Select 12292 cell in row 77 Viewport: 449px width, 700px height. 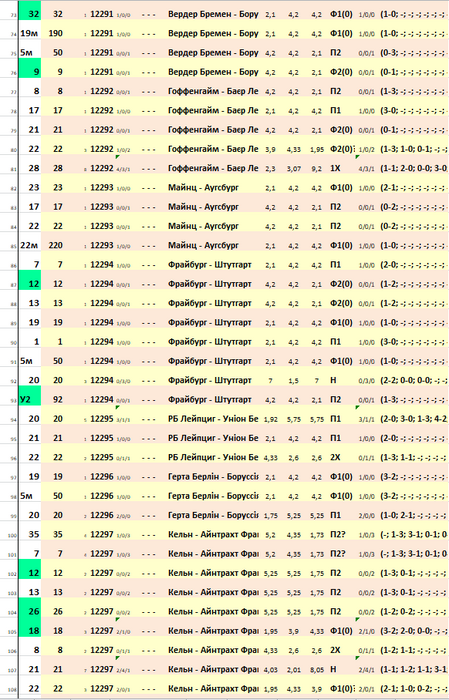point(102,91)
